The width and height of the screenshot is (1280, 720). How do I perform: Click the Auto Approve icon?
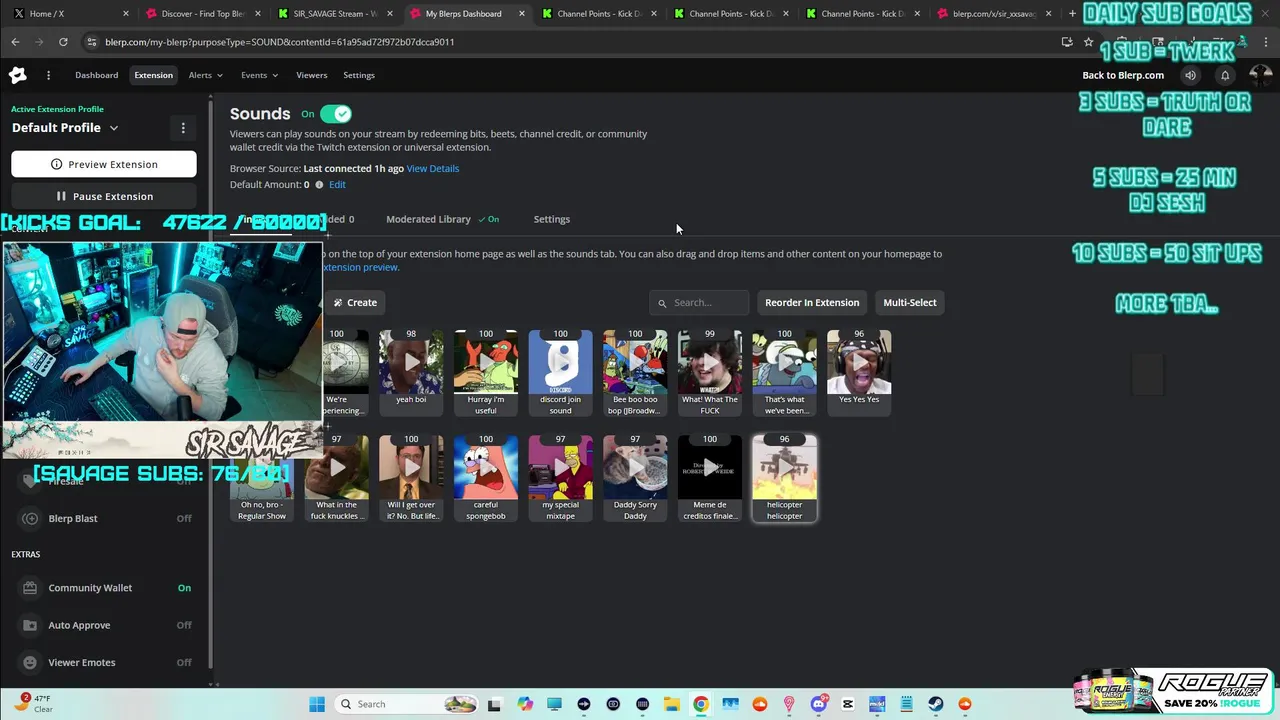tap(30, 625)
